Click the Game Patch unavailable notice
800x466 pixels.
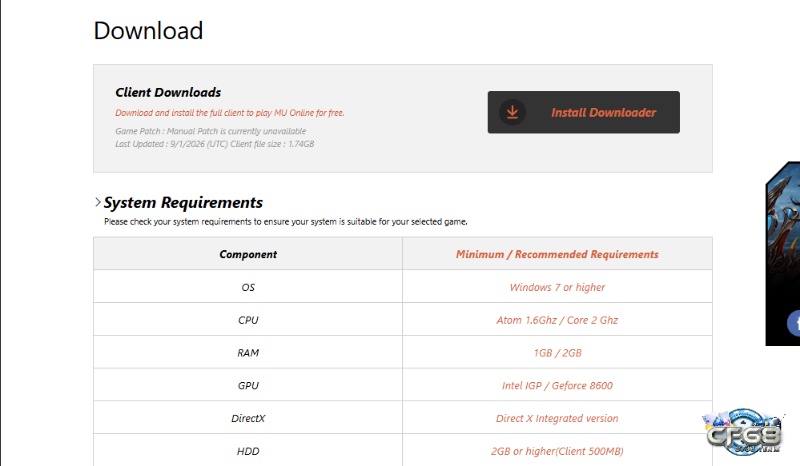click(211, 131)
